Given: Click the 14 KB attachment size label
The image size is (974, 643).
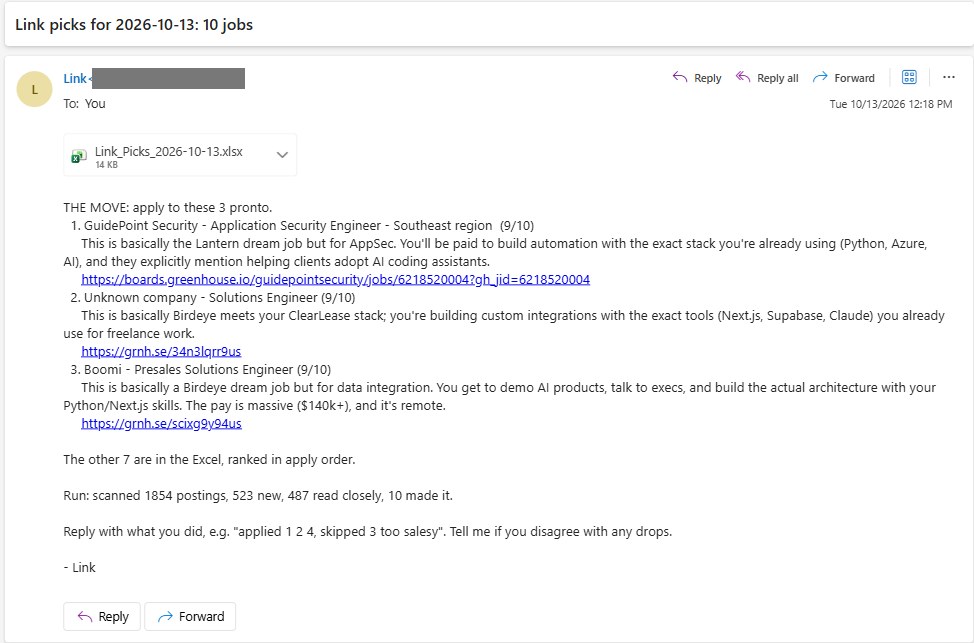Looking at the screenshot, I should pos(106,165).
